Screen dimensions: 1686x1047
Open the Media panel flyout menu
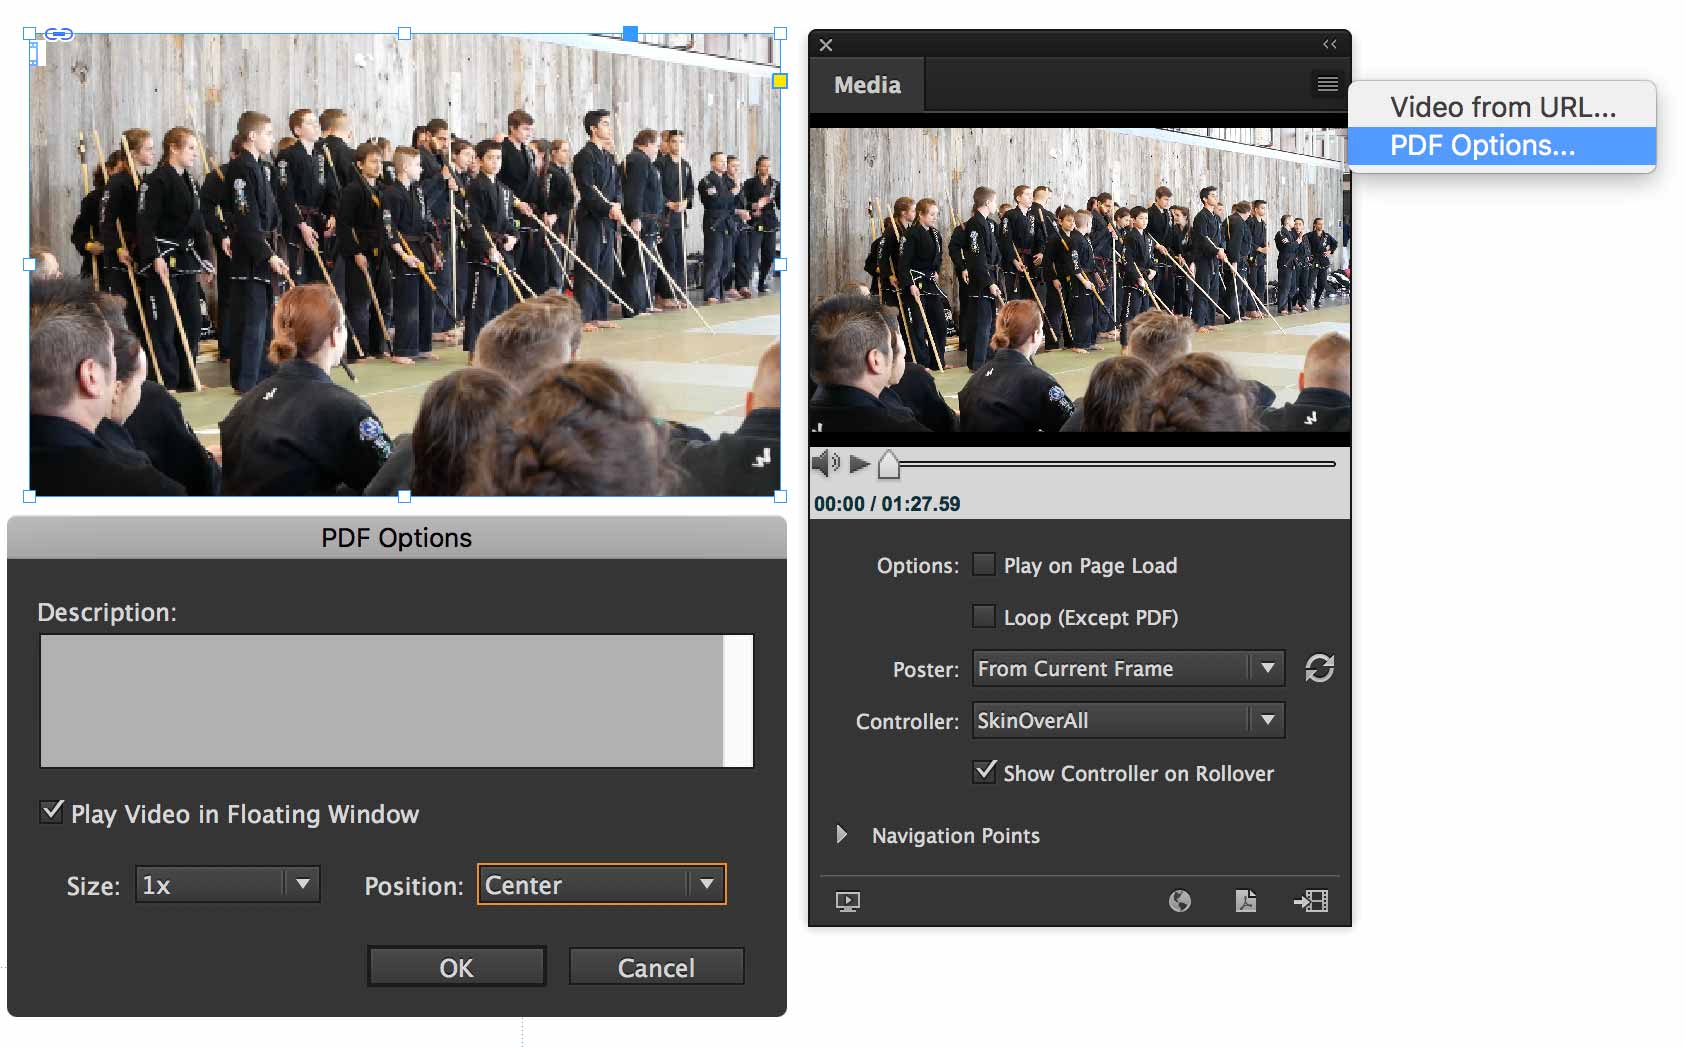[x=1327, y=85]
